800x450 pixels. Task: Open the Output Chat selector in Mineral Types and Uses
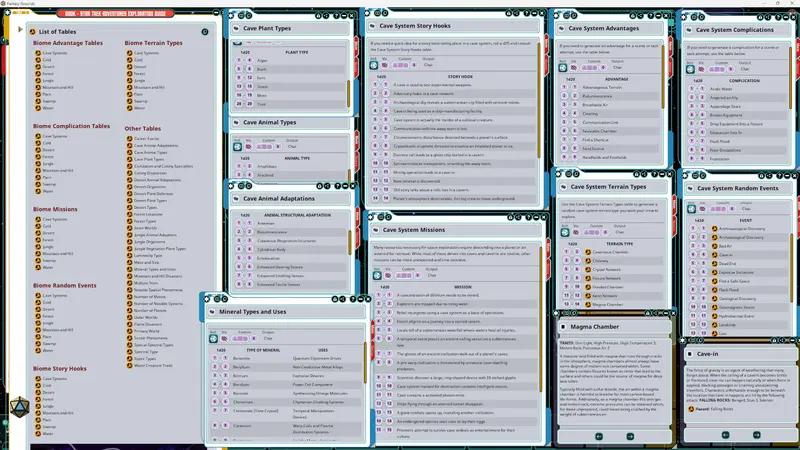pyautogui.click(x=268, y=338)
